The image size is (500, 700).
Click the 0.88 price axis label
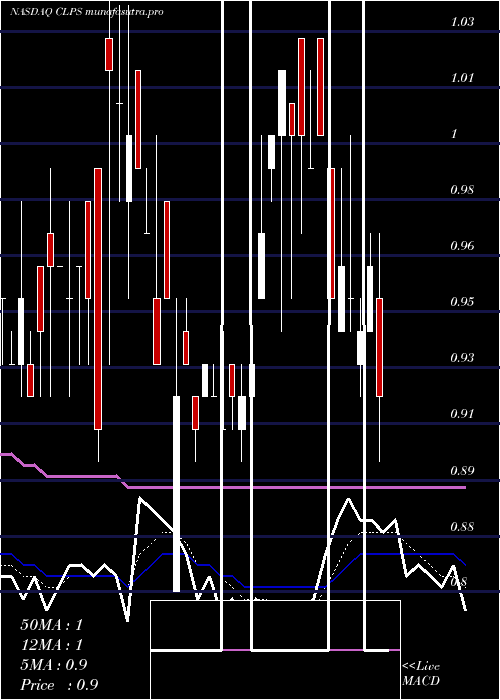(462, 526)
